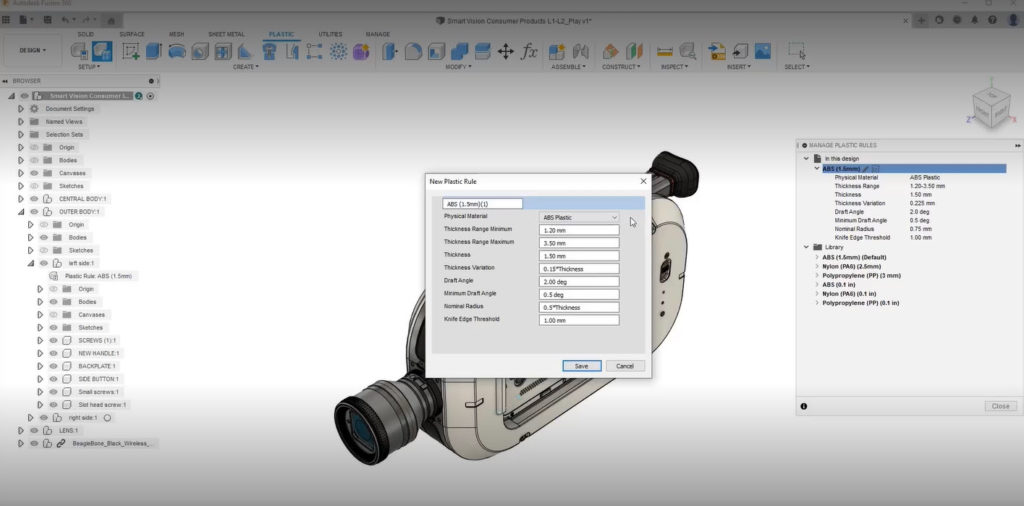Click the Home icon in the top bar
Image resolution: width=1024 pixels, height=506 pixels.
112,20
